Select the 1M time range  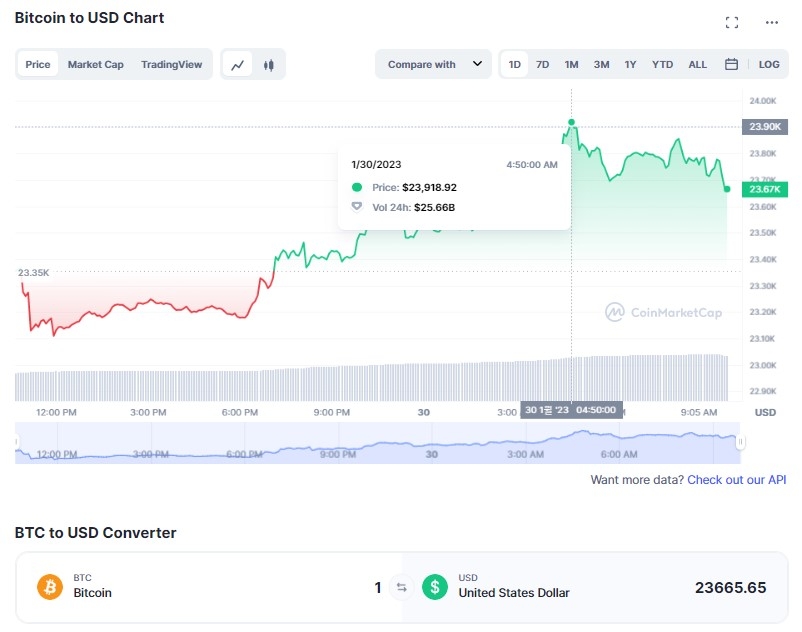pyautogui.click(x=571, y=65)
